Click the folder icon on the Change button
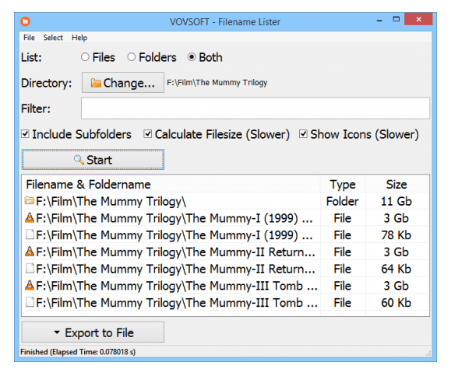 pos(96,83)
